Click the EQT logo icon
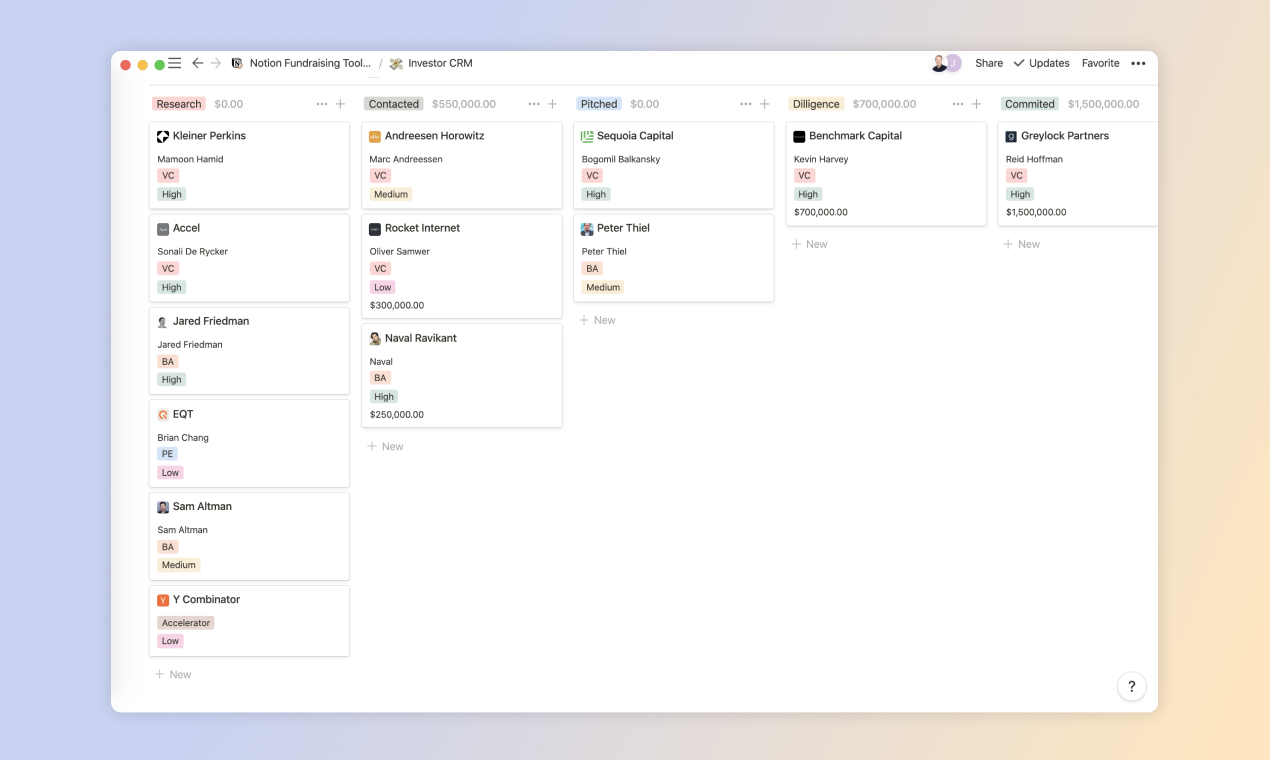 (x=163, y=415)
